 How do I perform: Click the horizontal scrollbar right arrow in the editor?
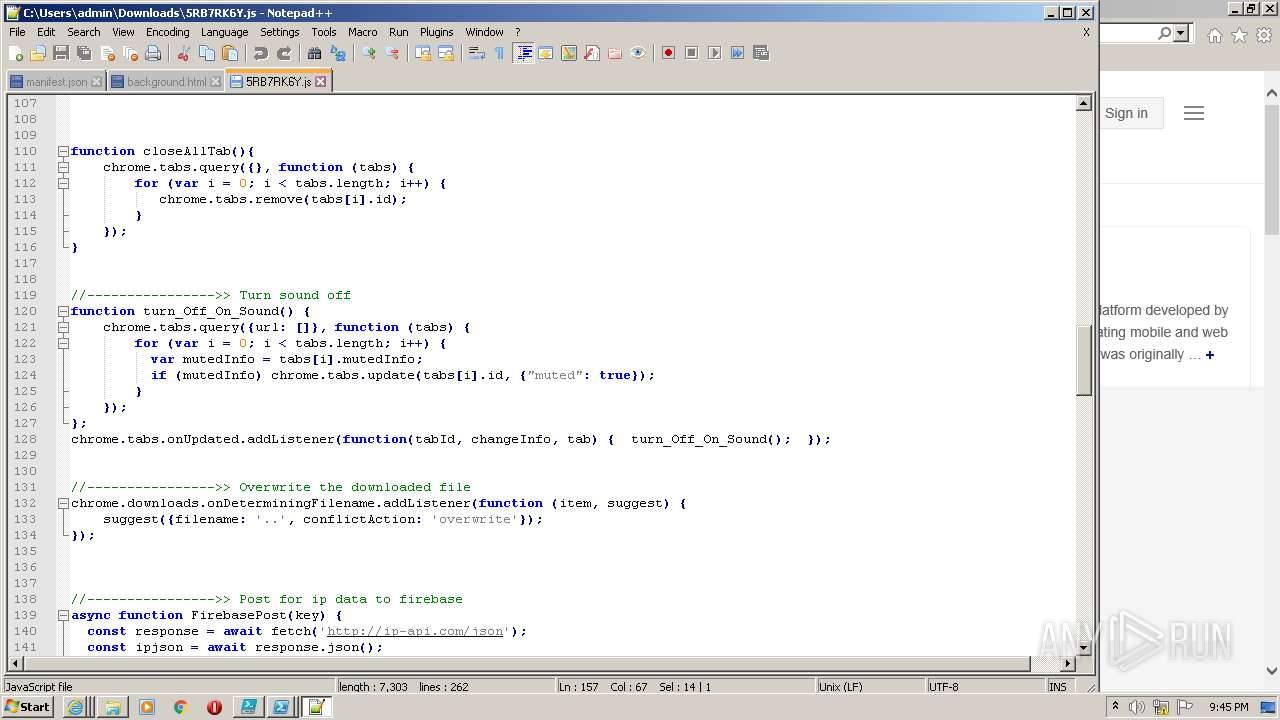pyautogui.click(x=1067, y=663)
